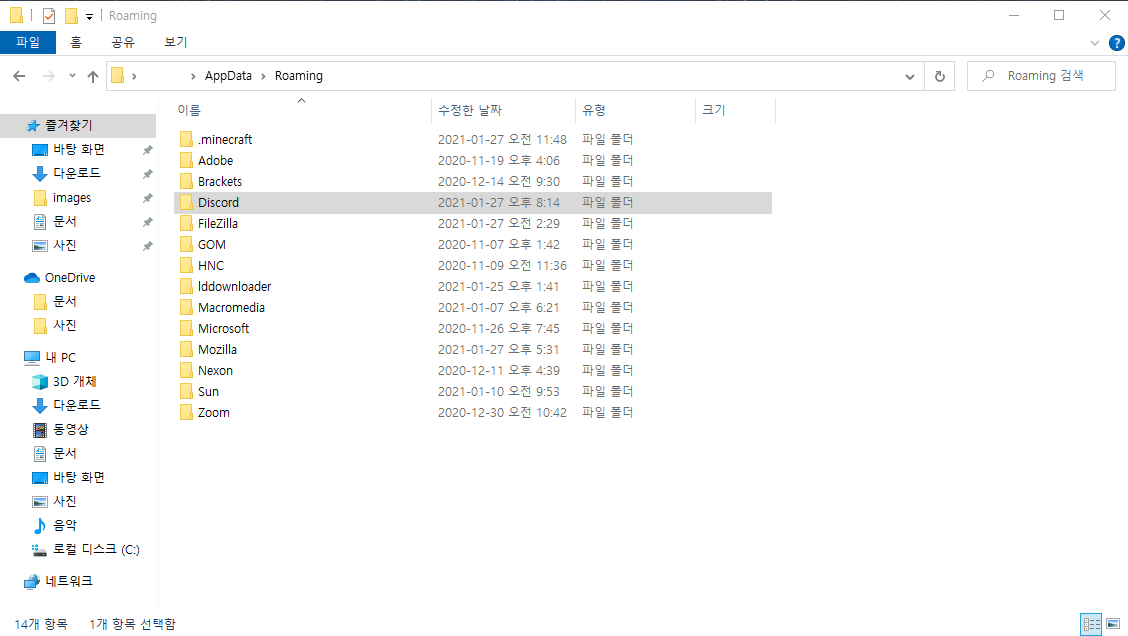1128x636 pixels.
Task: Open pinned 다운로드 under 즐겨찾기
Action: tap(78, 173)
